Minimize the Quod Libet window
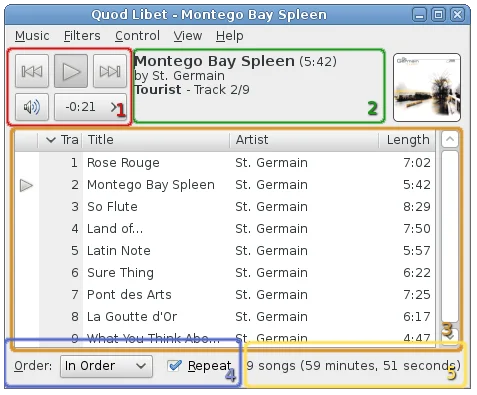 419,15
